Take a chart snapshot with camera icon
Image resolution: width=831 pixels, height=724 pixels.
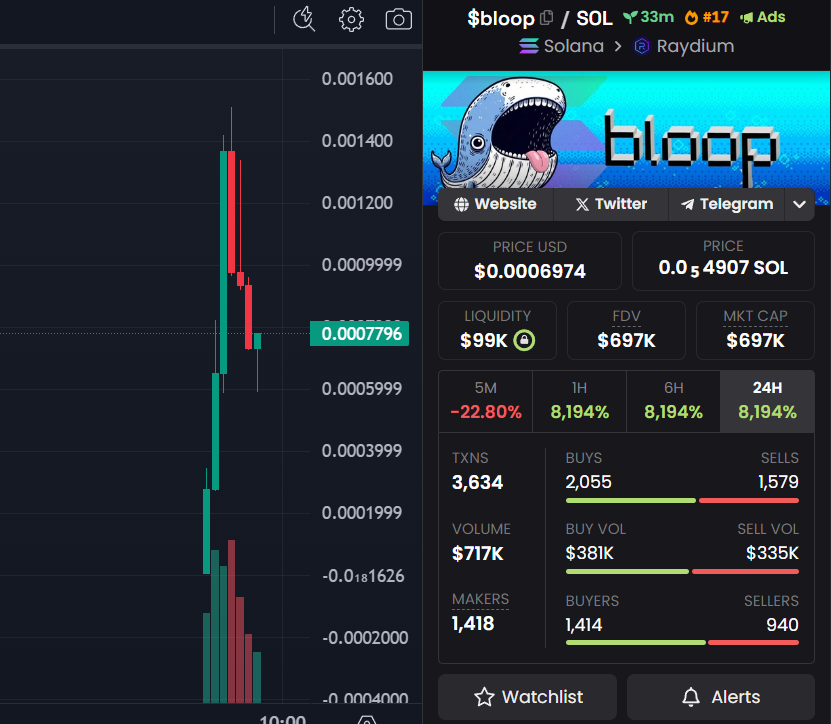click(x=399, y=20)
